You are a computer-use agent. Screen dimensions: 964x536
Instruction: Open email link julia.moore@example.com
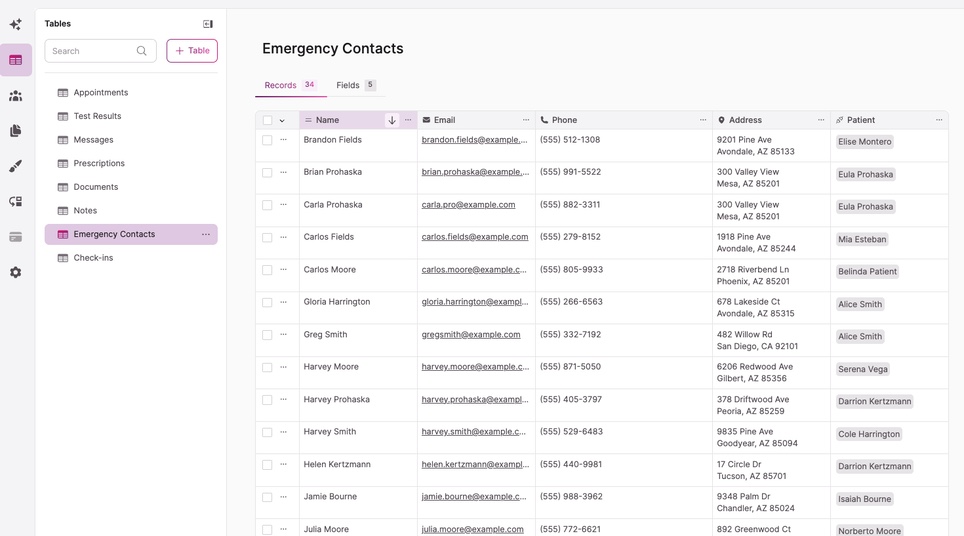(x=473, y=529)
